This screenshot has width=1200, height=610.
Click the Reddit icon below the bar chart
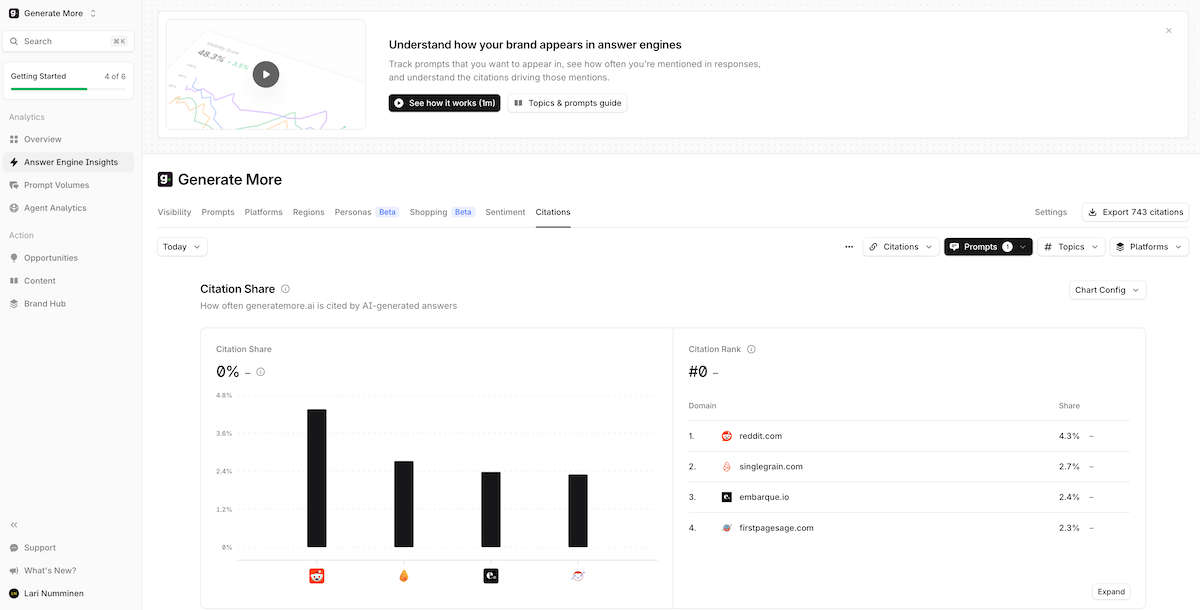[317, 575]
